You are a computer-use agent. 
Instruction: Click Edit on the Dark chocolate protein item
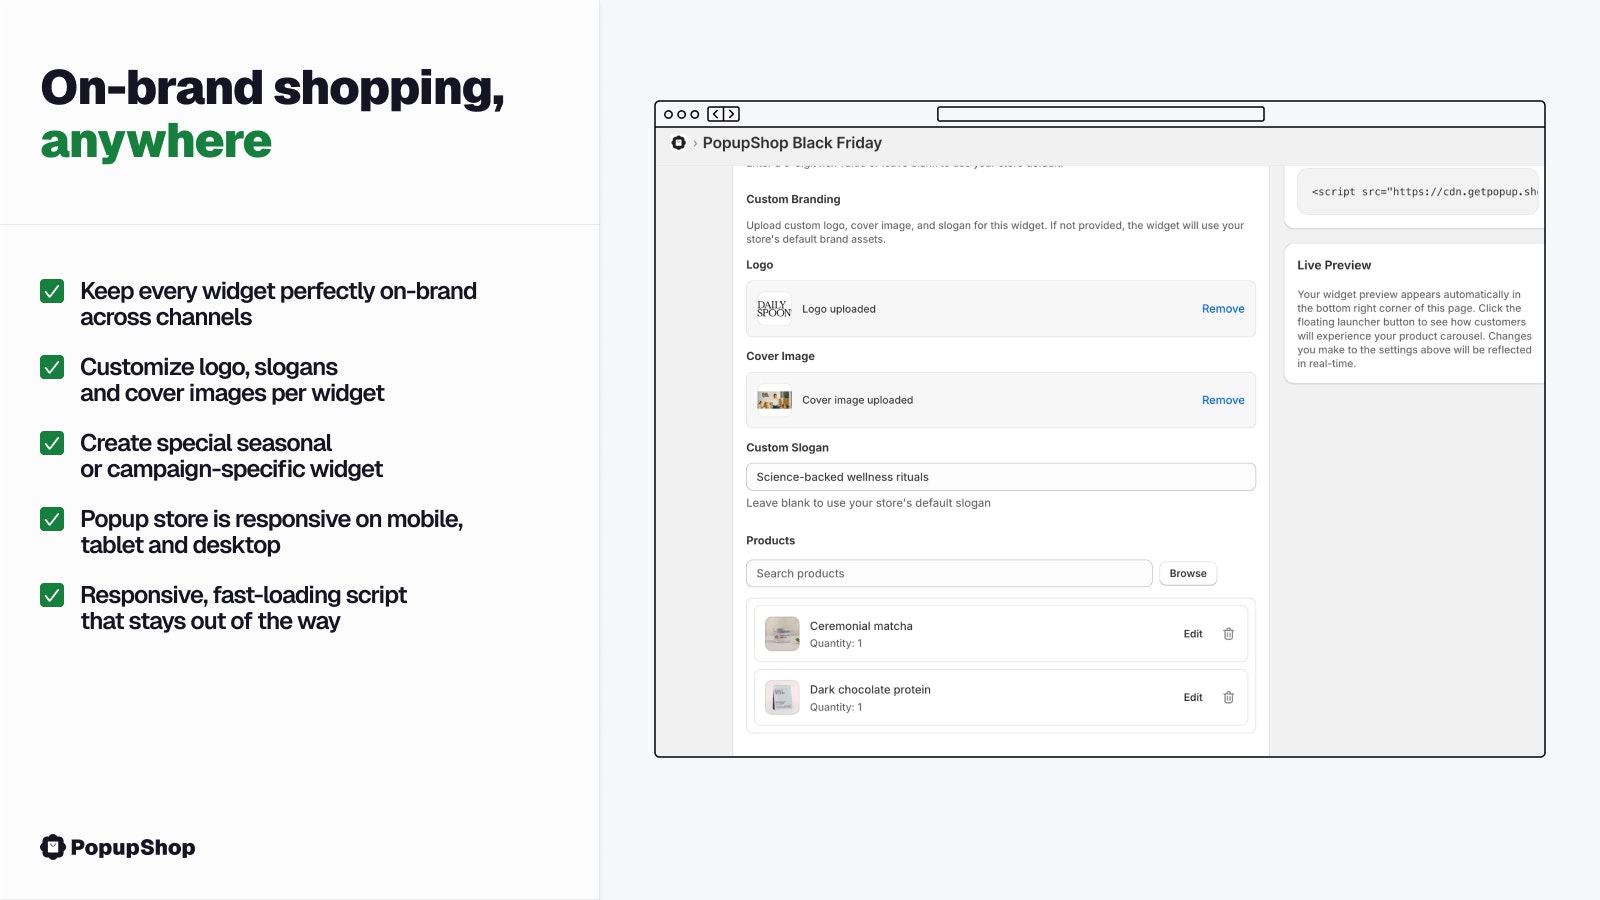[1192, 697]
